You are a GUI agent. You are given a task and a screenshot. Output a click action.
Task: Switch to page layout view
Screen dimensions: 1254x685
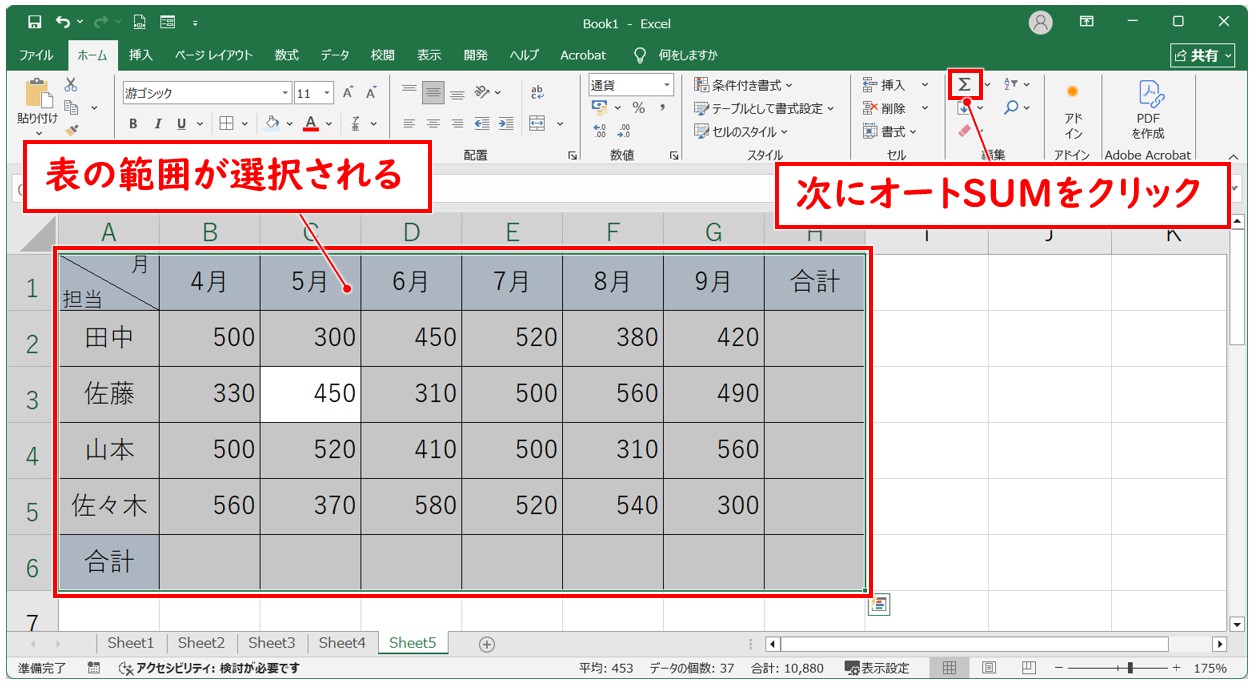988,668
